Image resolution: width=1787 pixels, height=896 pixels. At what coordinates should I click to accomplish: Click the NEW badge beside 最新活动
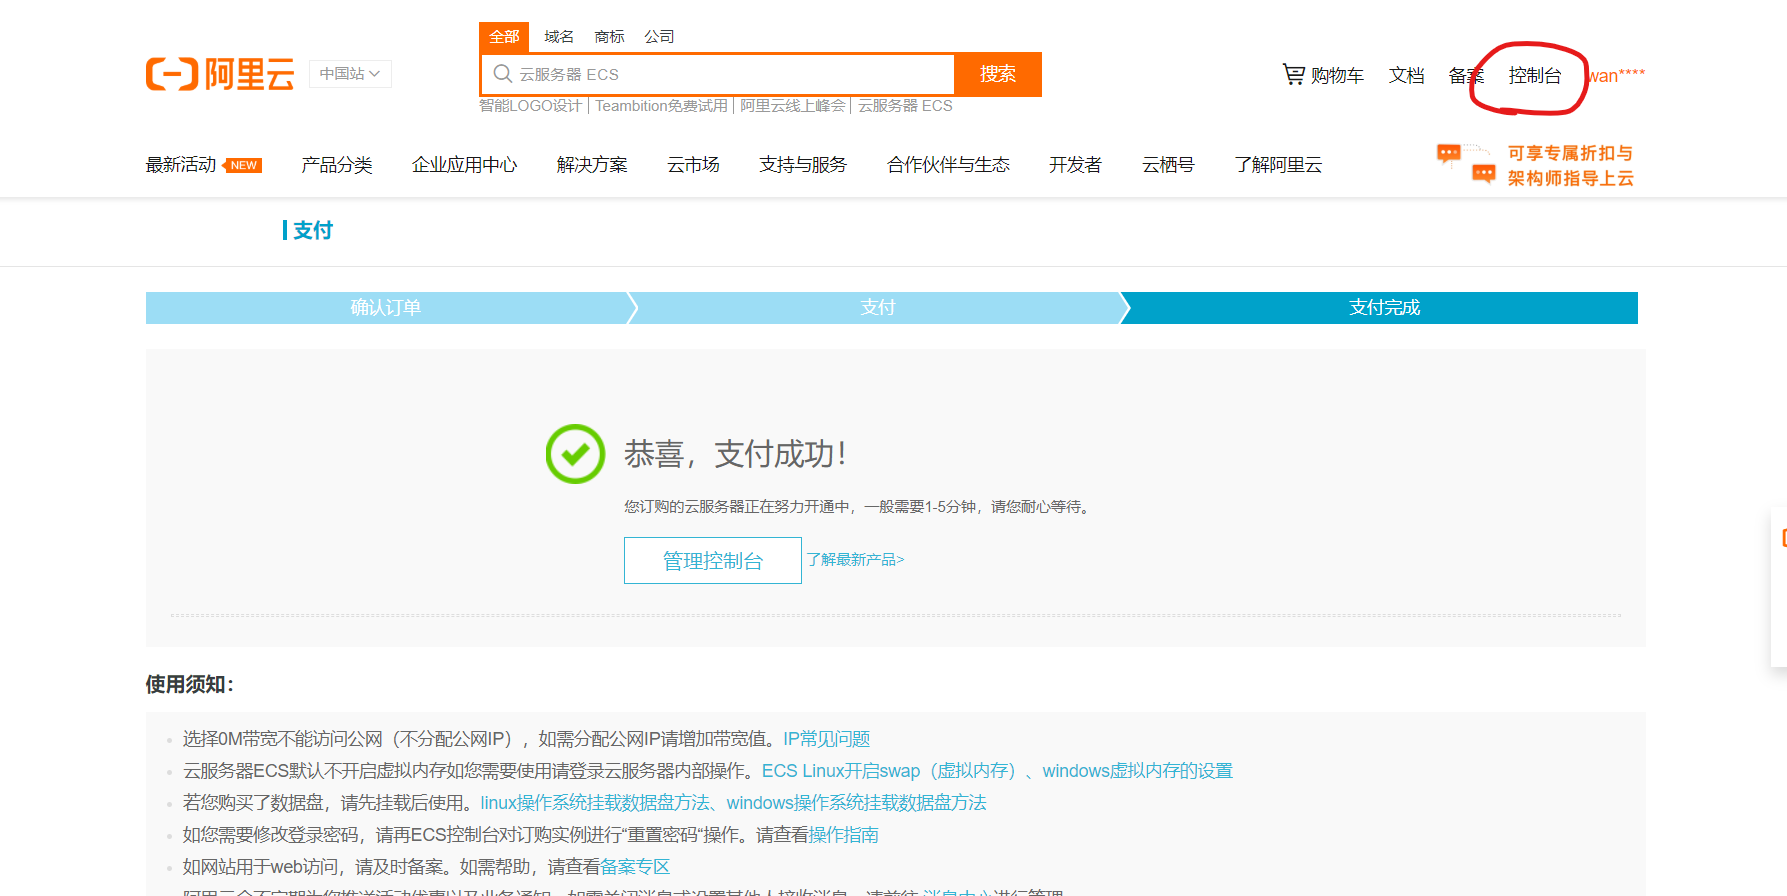[x=243, y=165]
